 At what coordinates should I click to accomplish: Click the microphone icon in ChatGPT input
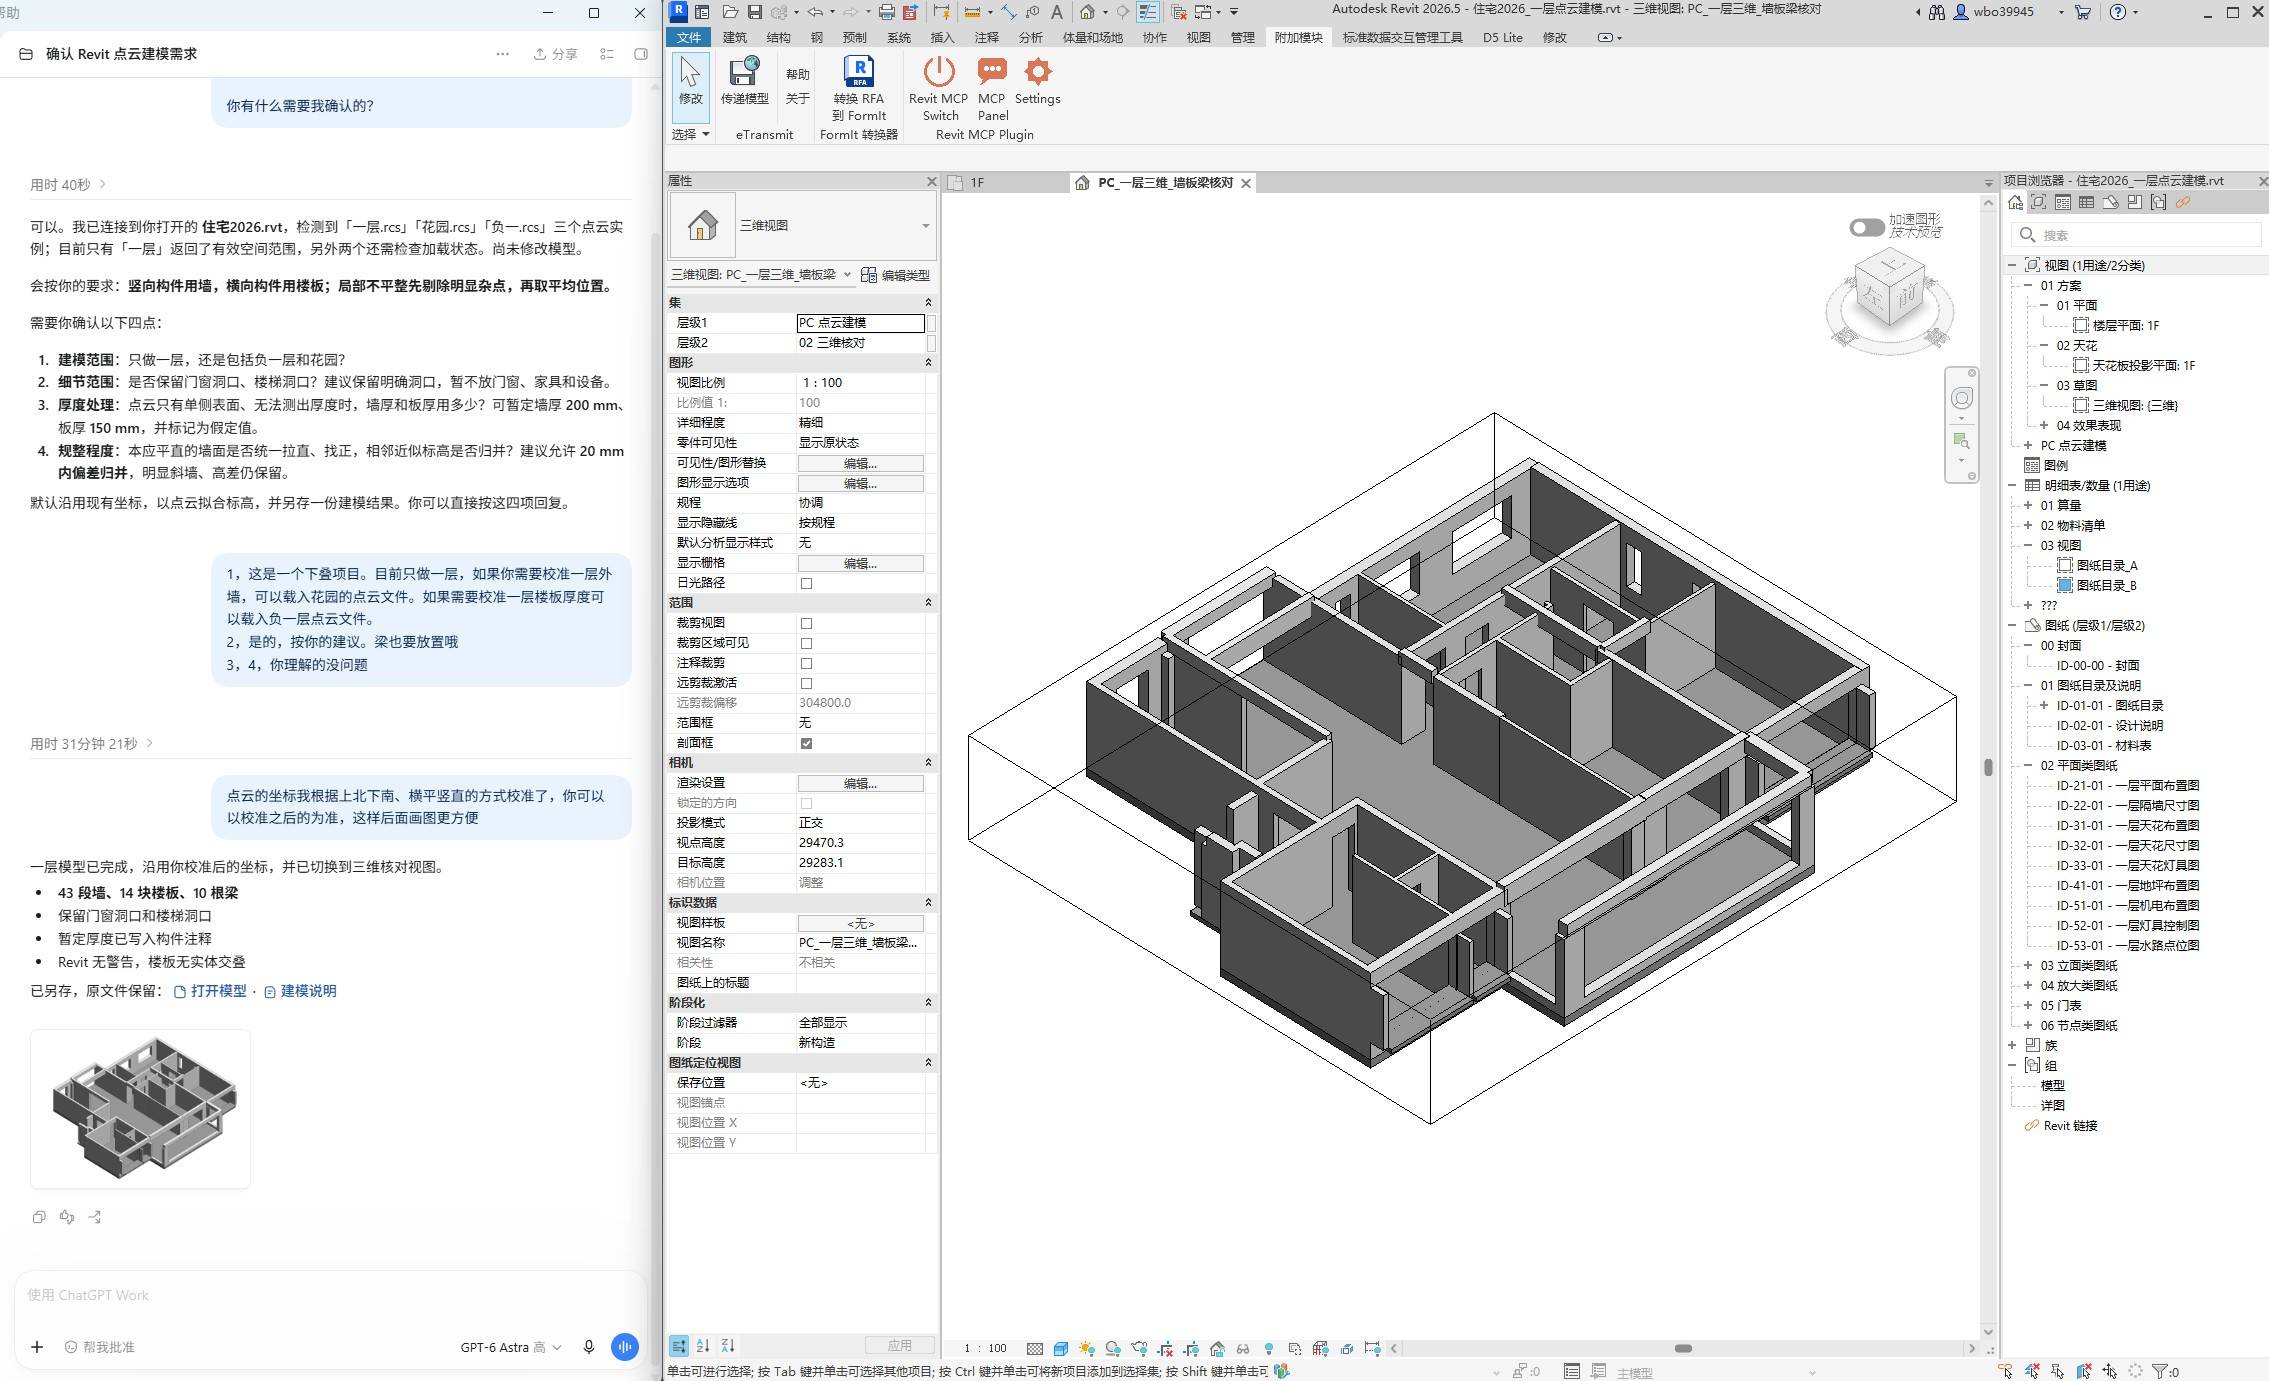pyautogui.click(x=589, y=1347)
